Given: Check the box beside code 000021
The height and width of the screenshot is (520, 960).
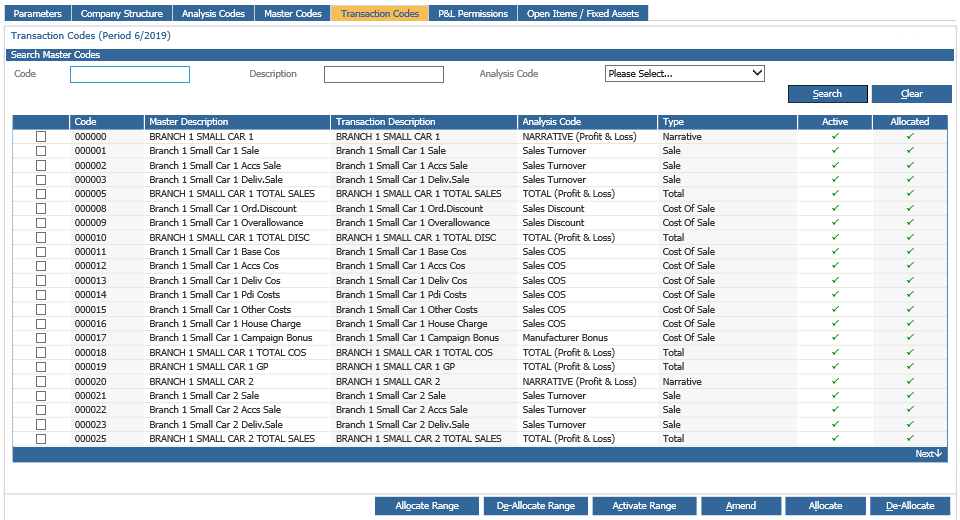Looking at the screenshot, I should click(41, 396).
